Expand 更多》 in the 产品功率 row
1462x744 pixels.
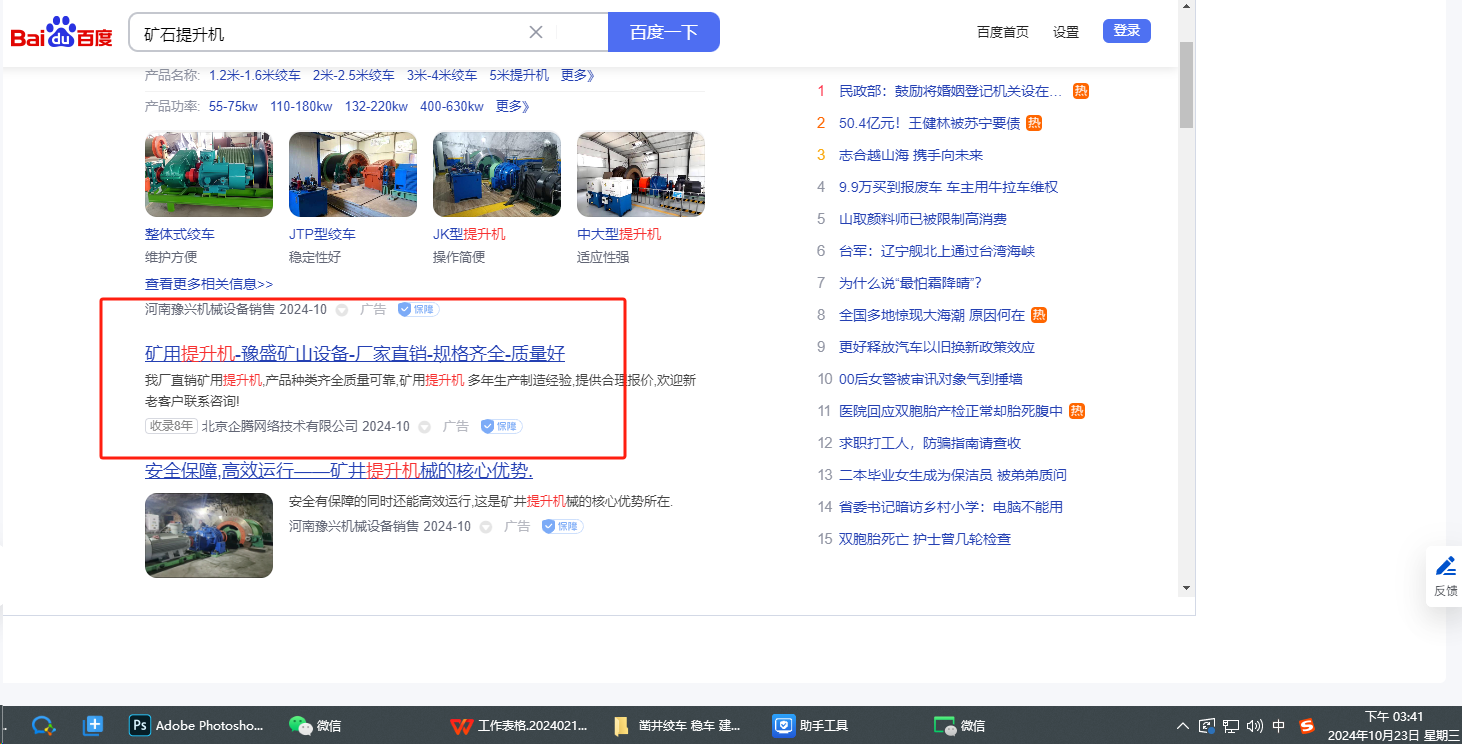513,107
